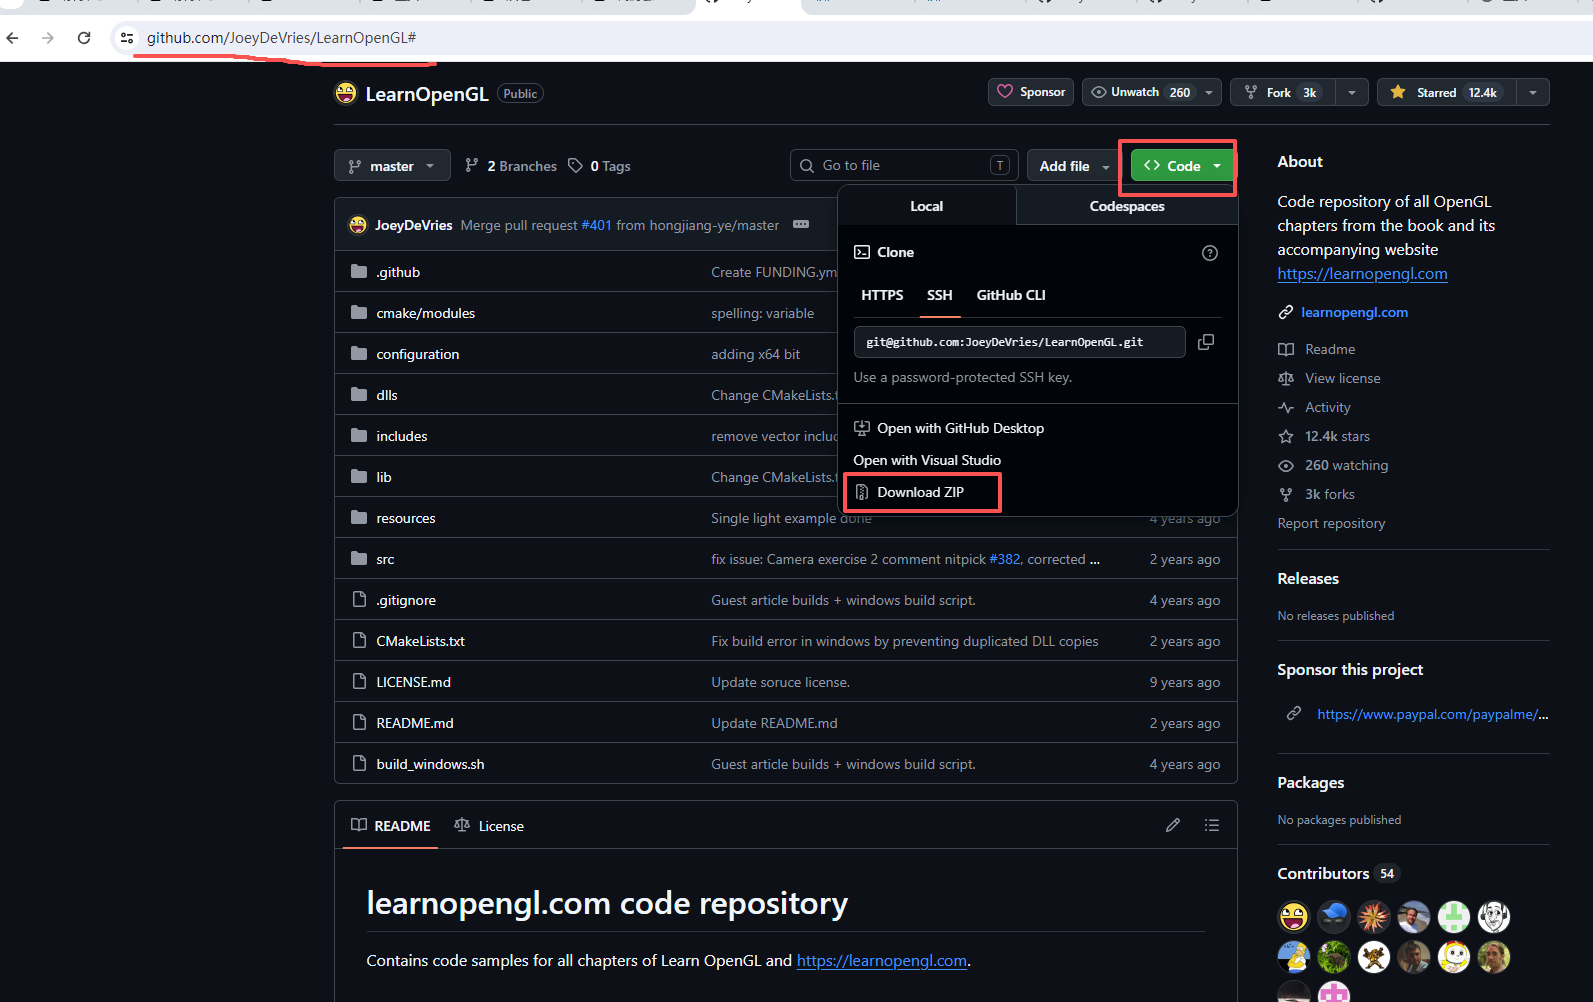The height and width of the screenshot is (1002, 1593).
Task: Click Report repository link
Action: pos(1331,523)
